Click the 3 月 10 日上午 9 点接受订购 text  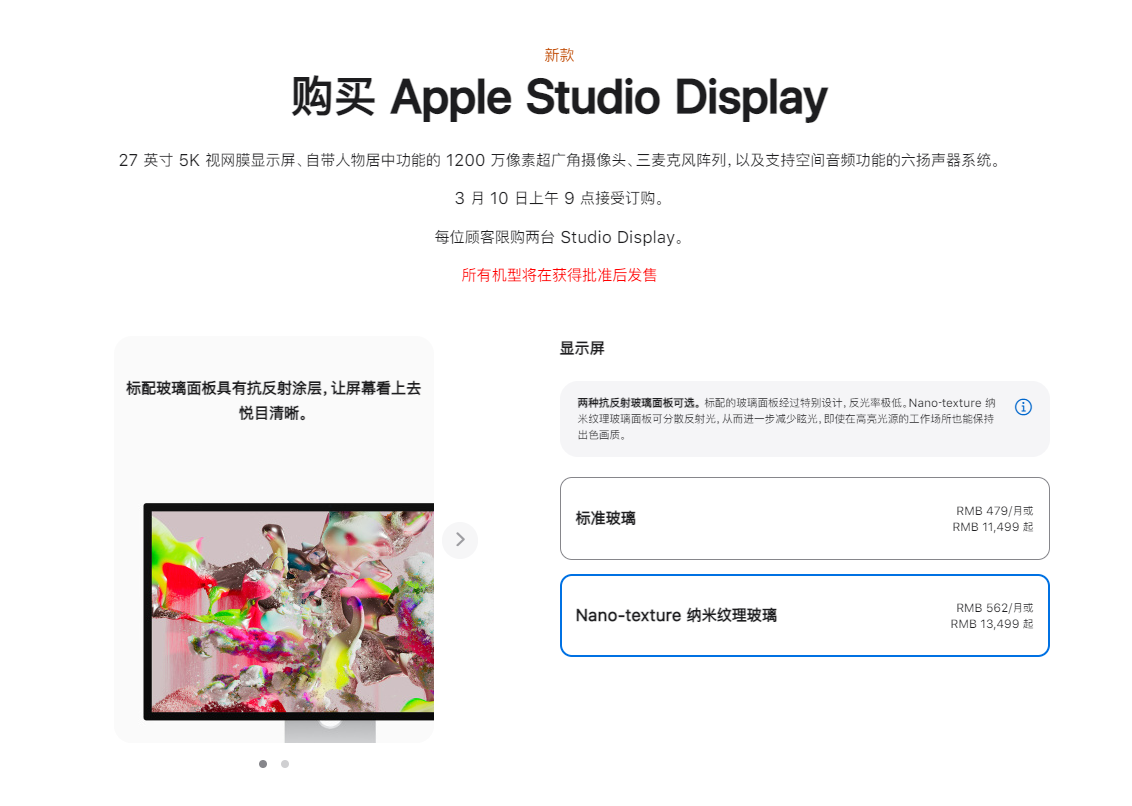(560, 198)
